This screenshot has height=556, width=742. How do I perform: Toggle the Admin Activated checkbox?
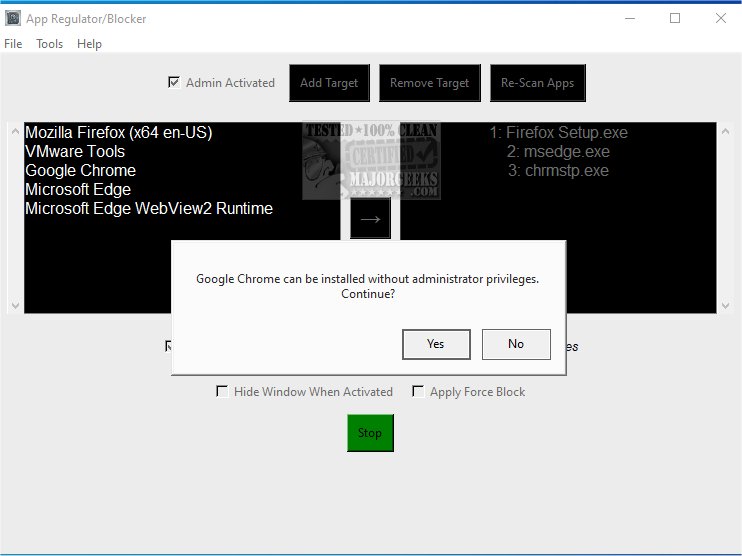[174, 82]
